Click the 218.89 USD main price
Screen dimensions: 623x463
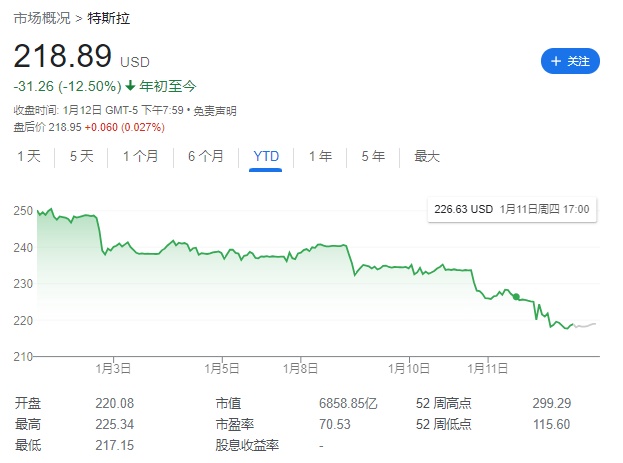(63, 58)
